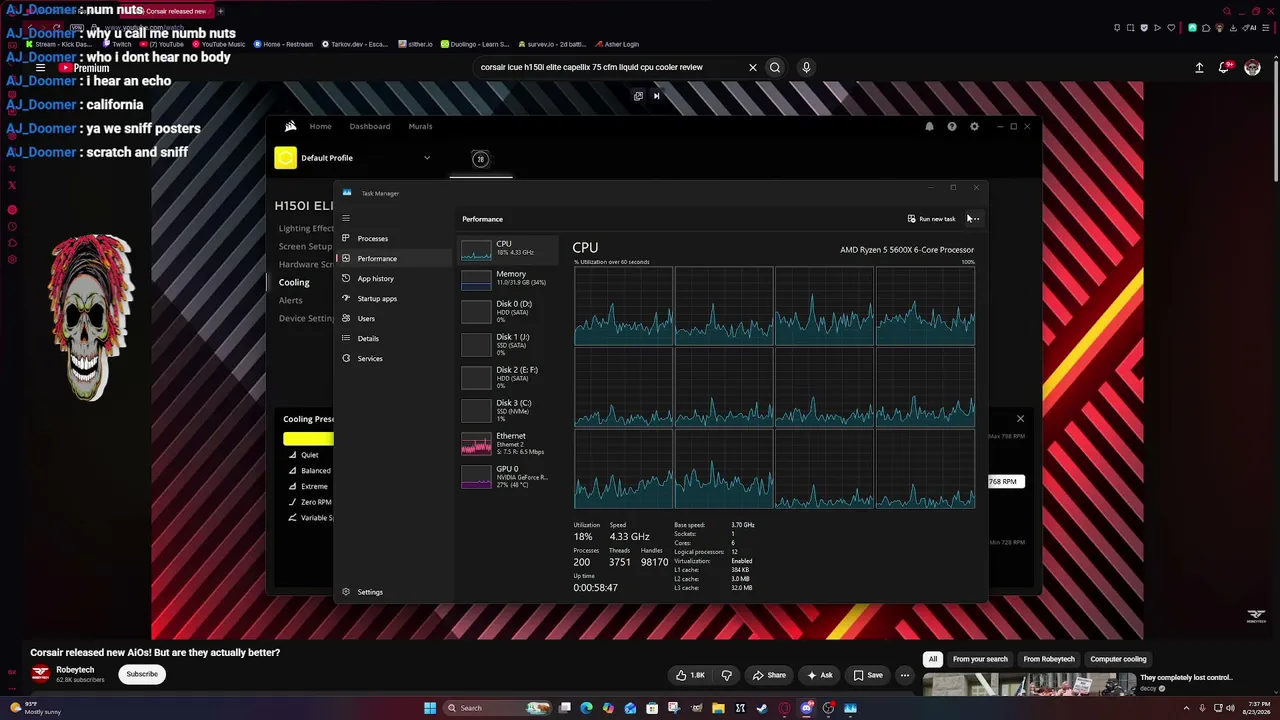Image resolution: width=1280 pixels, height=720 pixels.
Task: Open iCUE settings gear
Action: tap(974, 126)
